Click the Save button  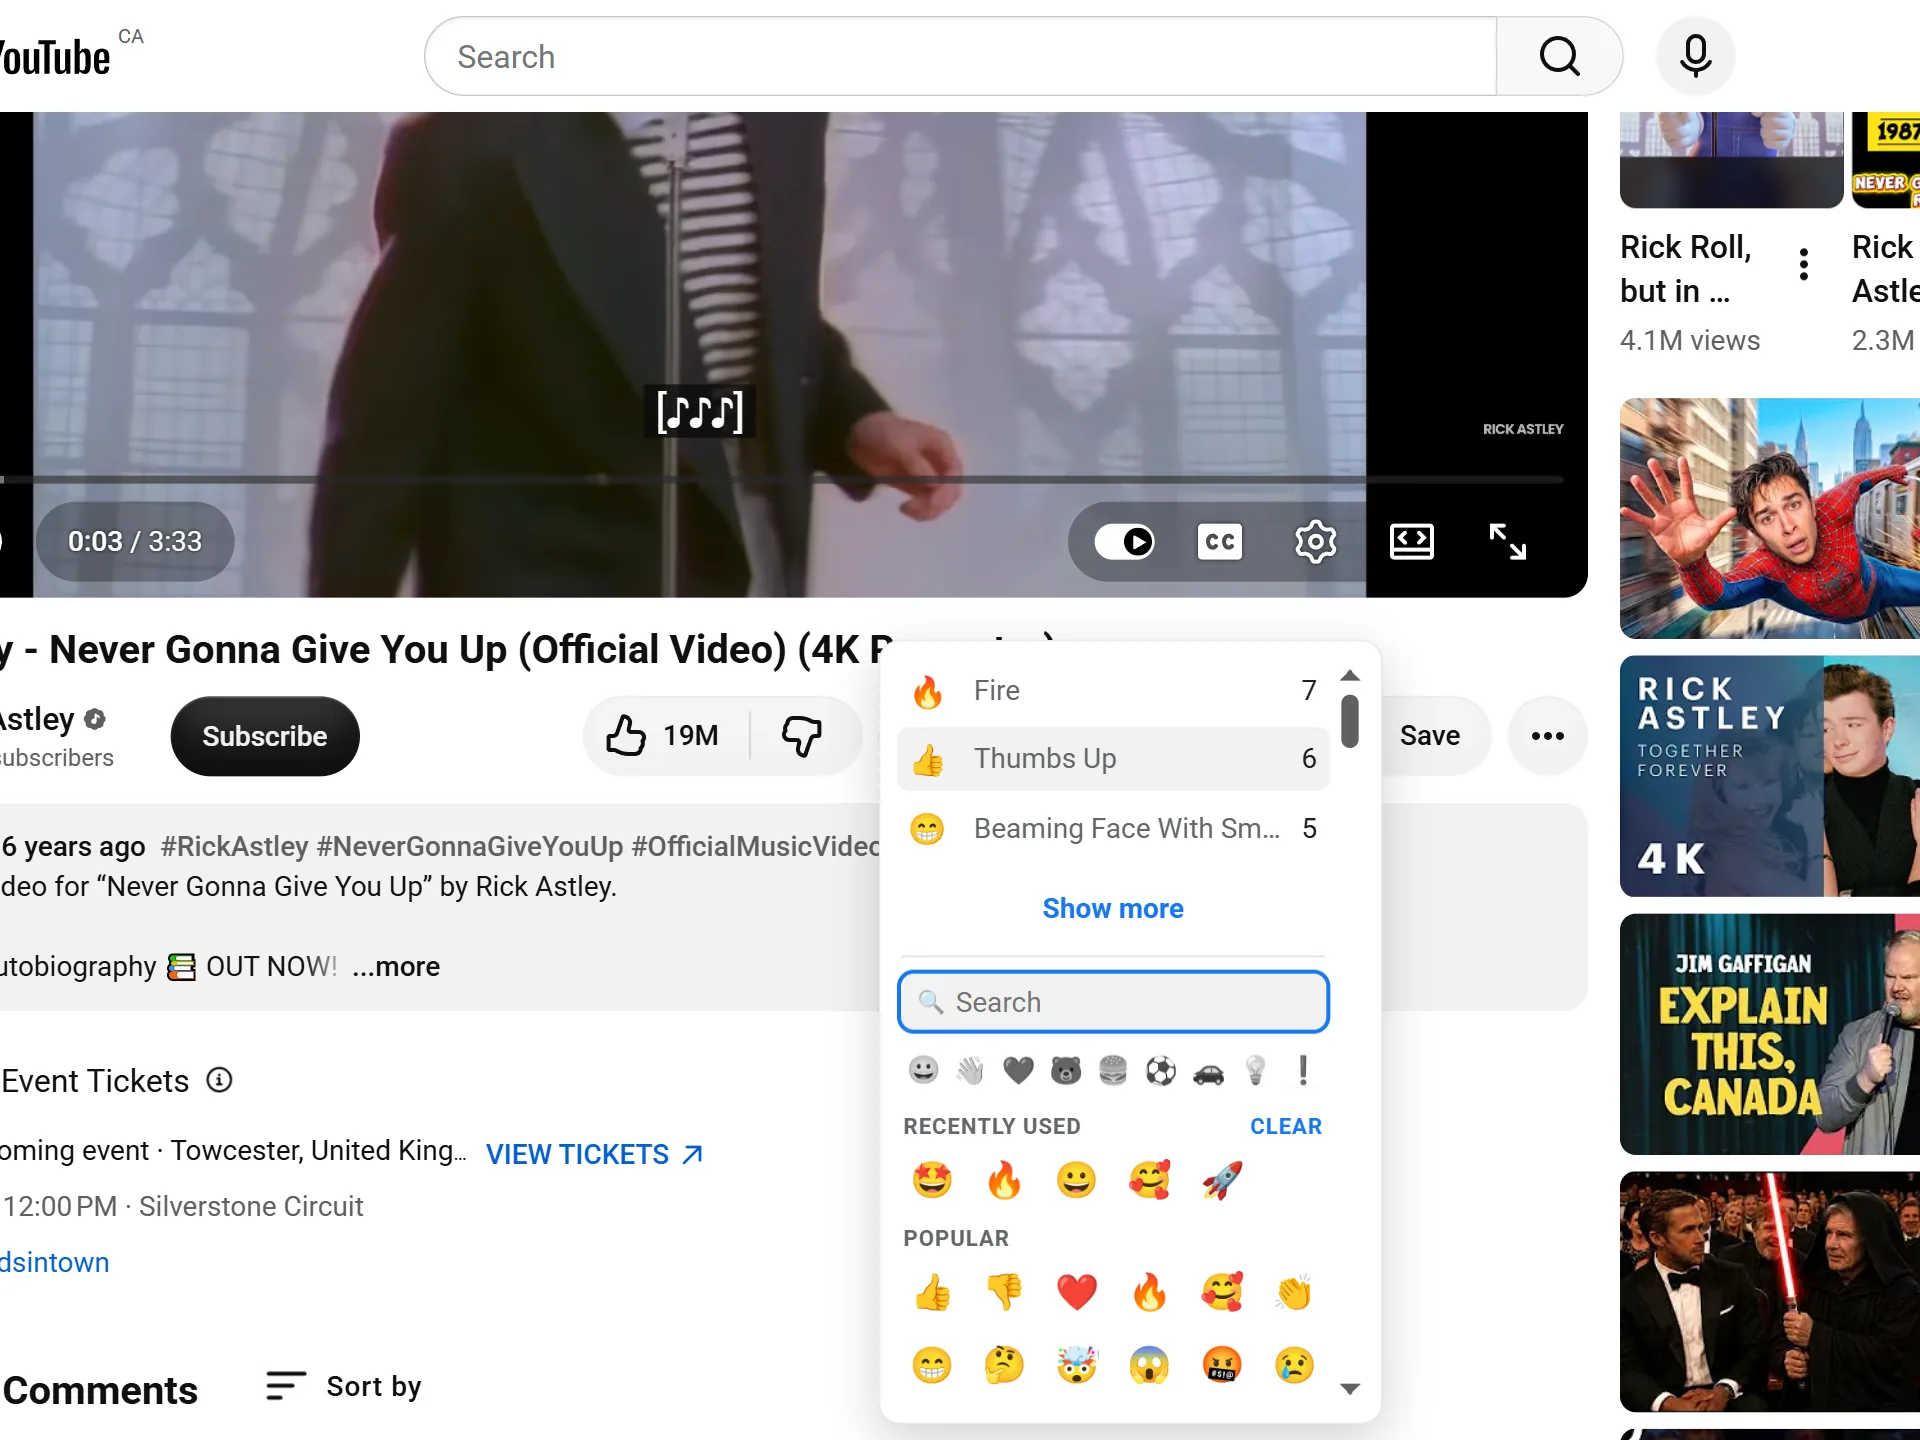[1430, 736]
